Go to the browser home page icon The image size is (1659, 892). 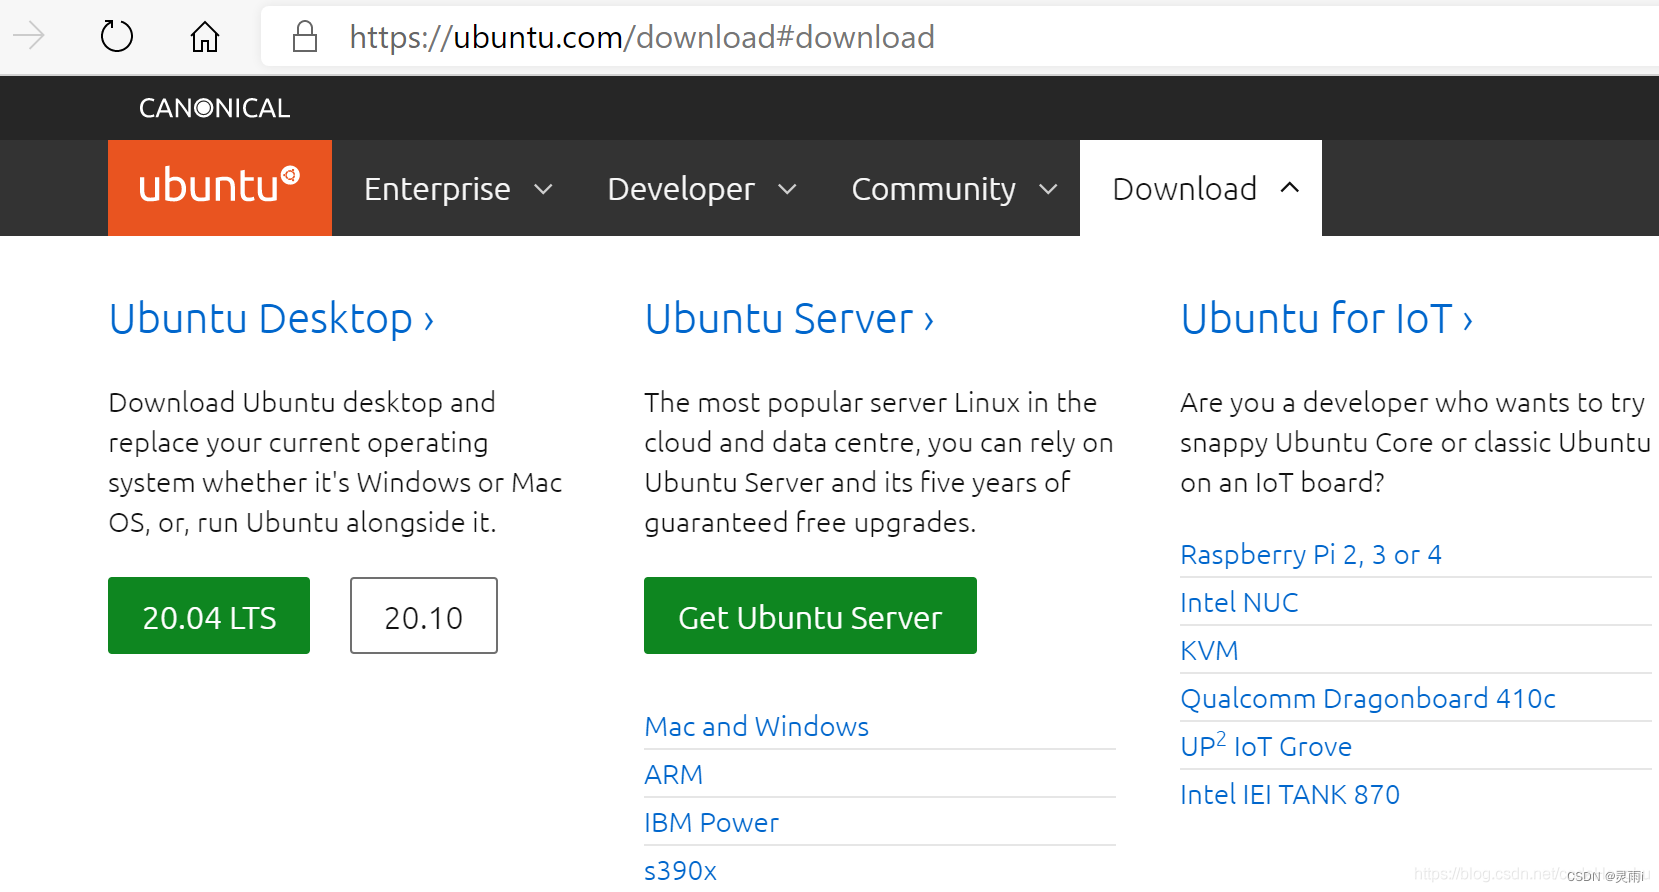point(205,37)
